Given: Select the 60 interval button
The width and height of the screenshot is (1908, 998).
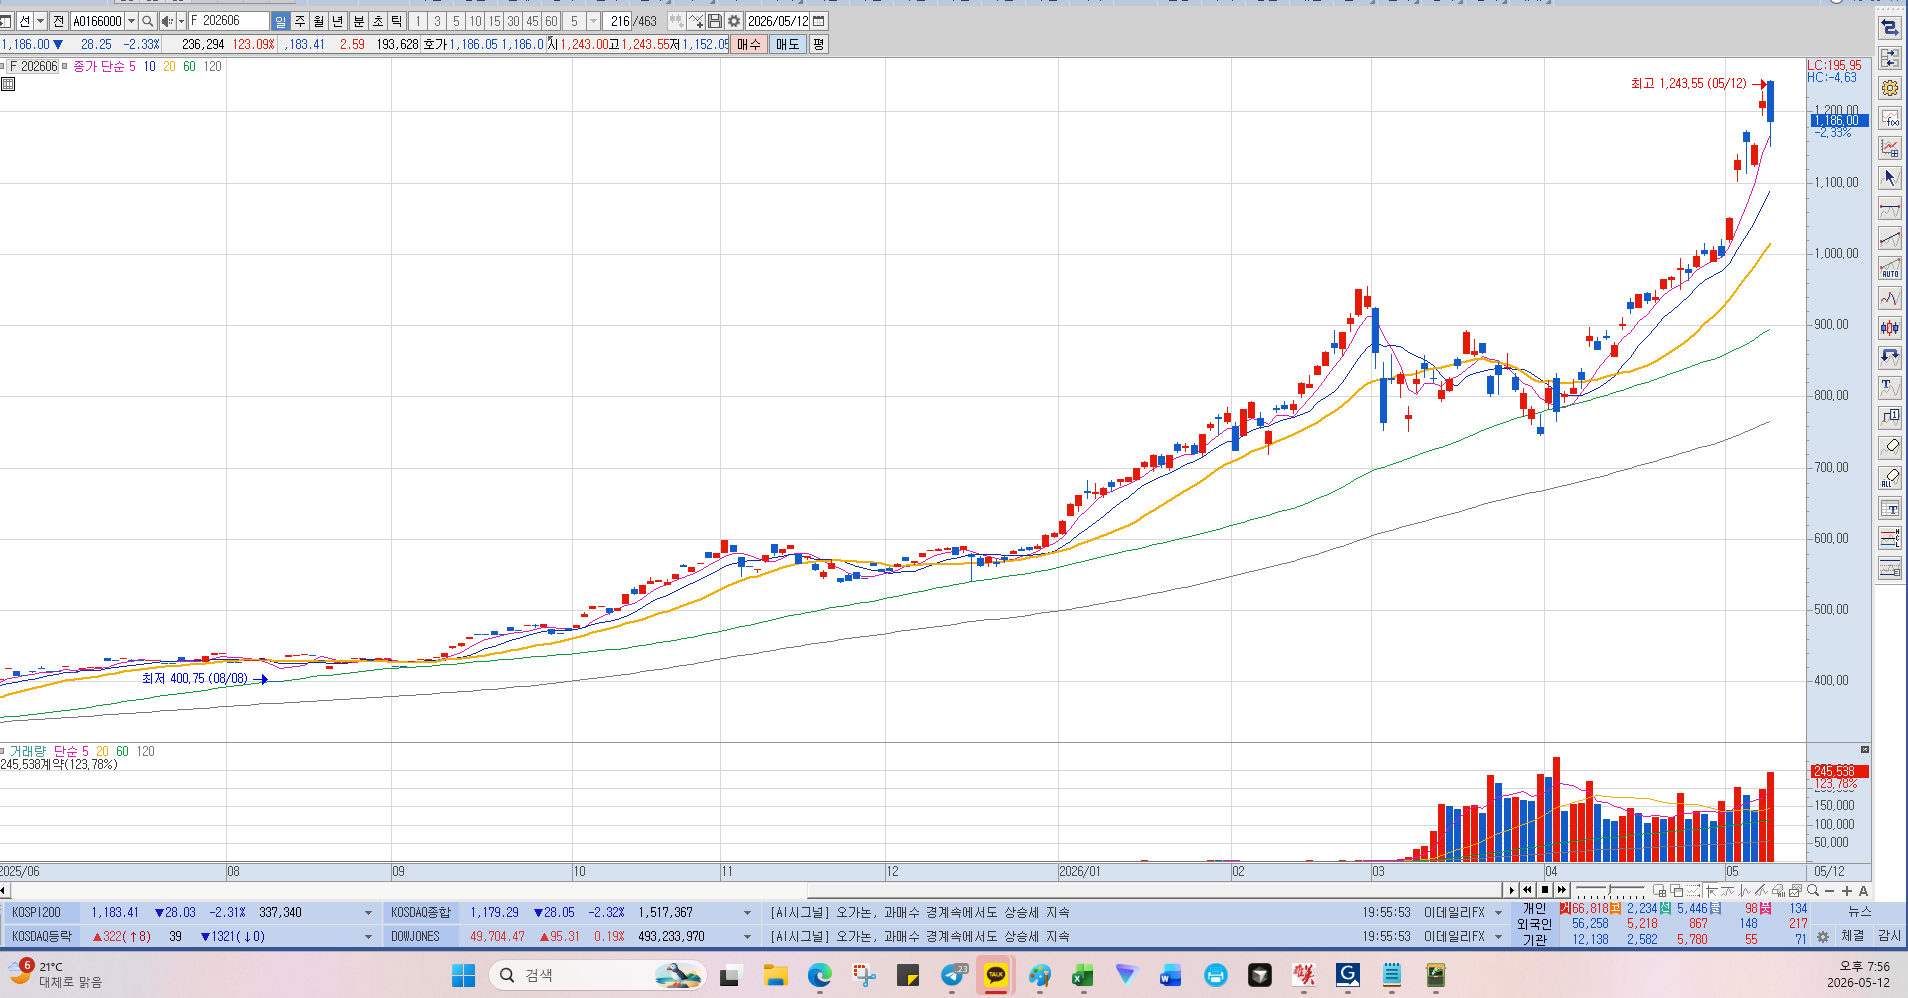Looking at the screenshot, I should [x=551, y=21].
